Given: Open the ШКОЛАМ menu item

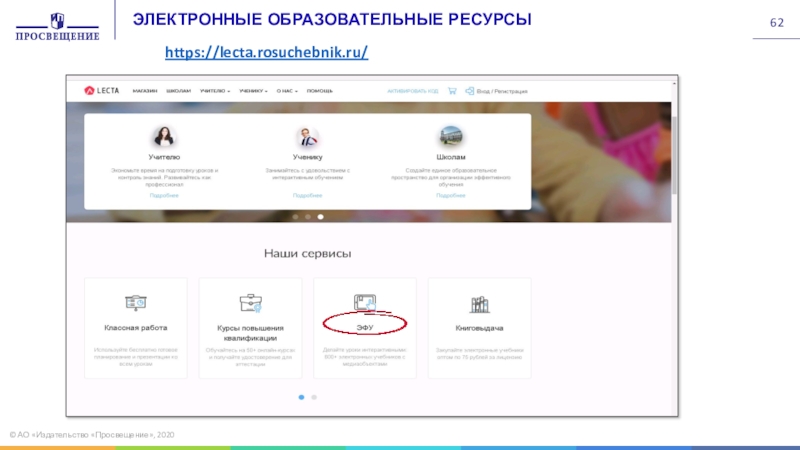Looking at the screenshot, I should 179,91.
